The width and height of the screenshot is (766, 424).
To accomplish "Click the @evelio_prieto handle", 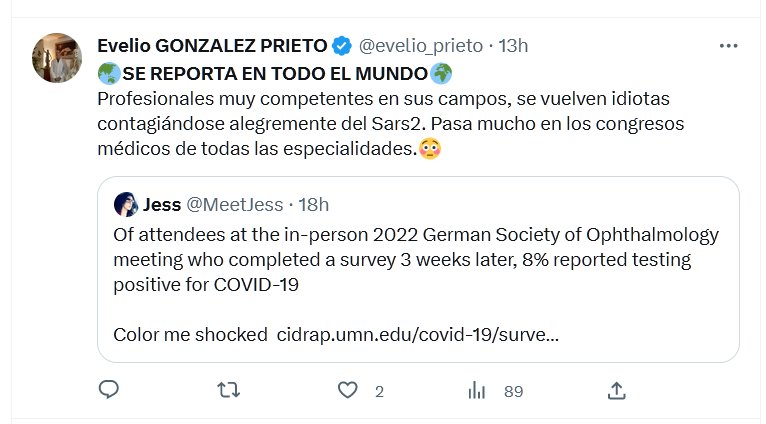I will [420, 46].
